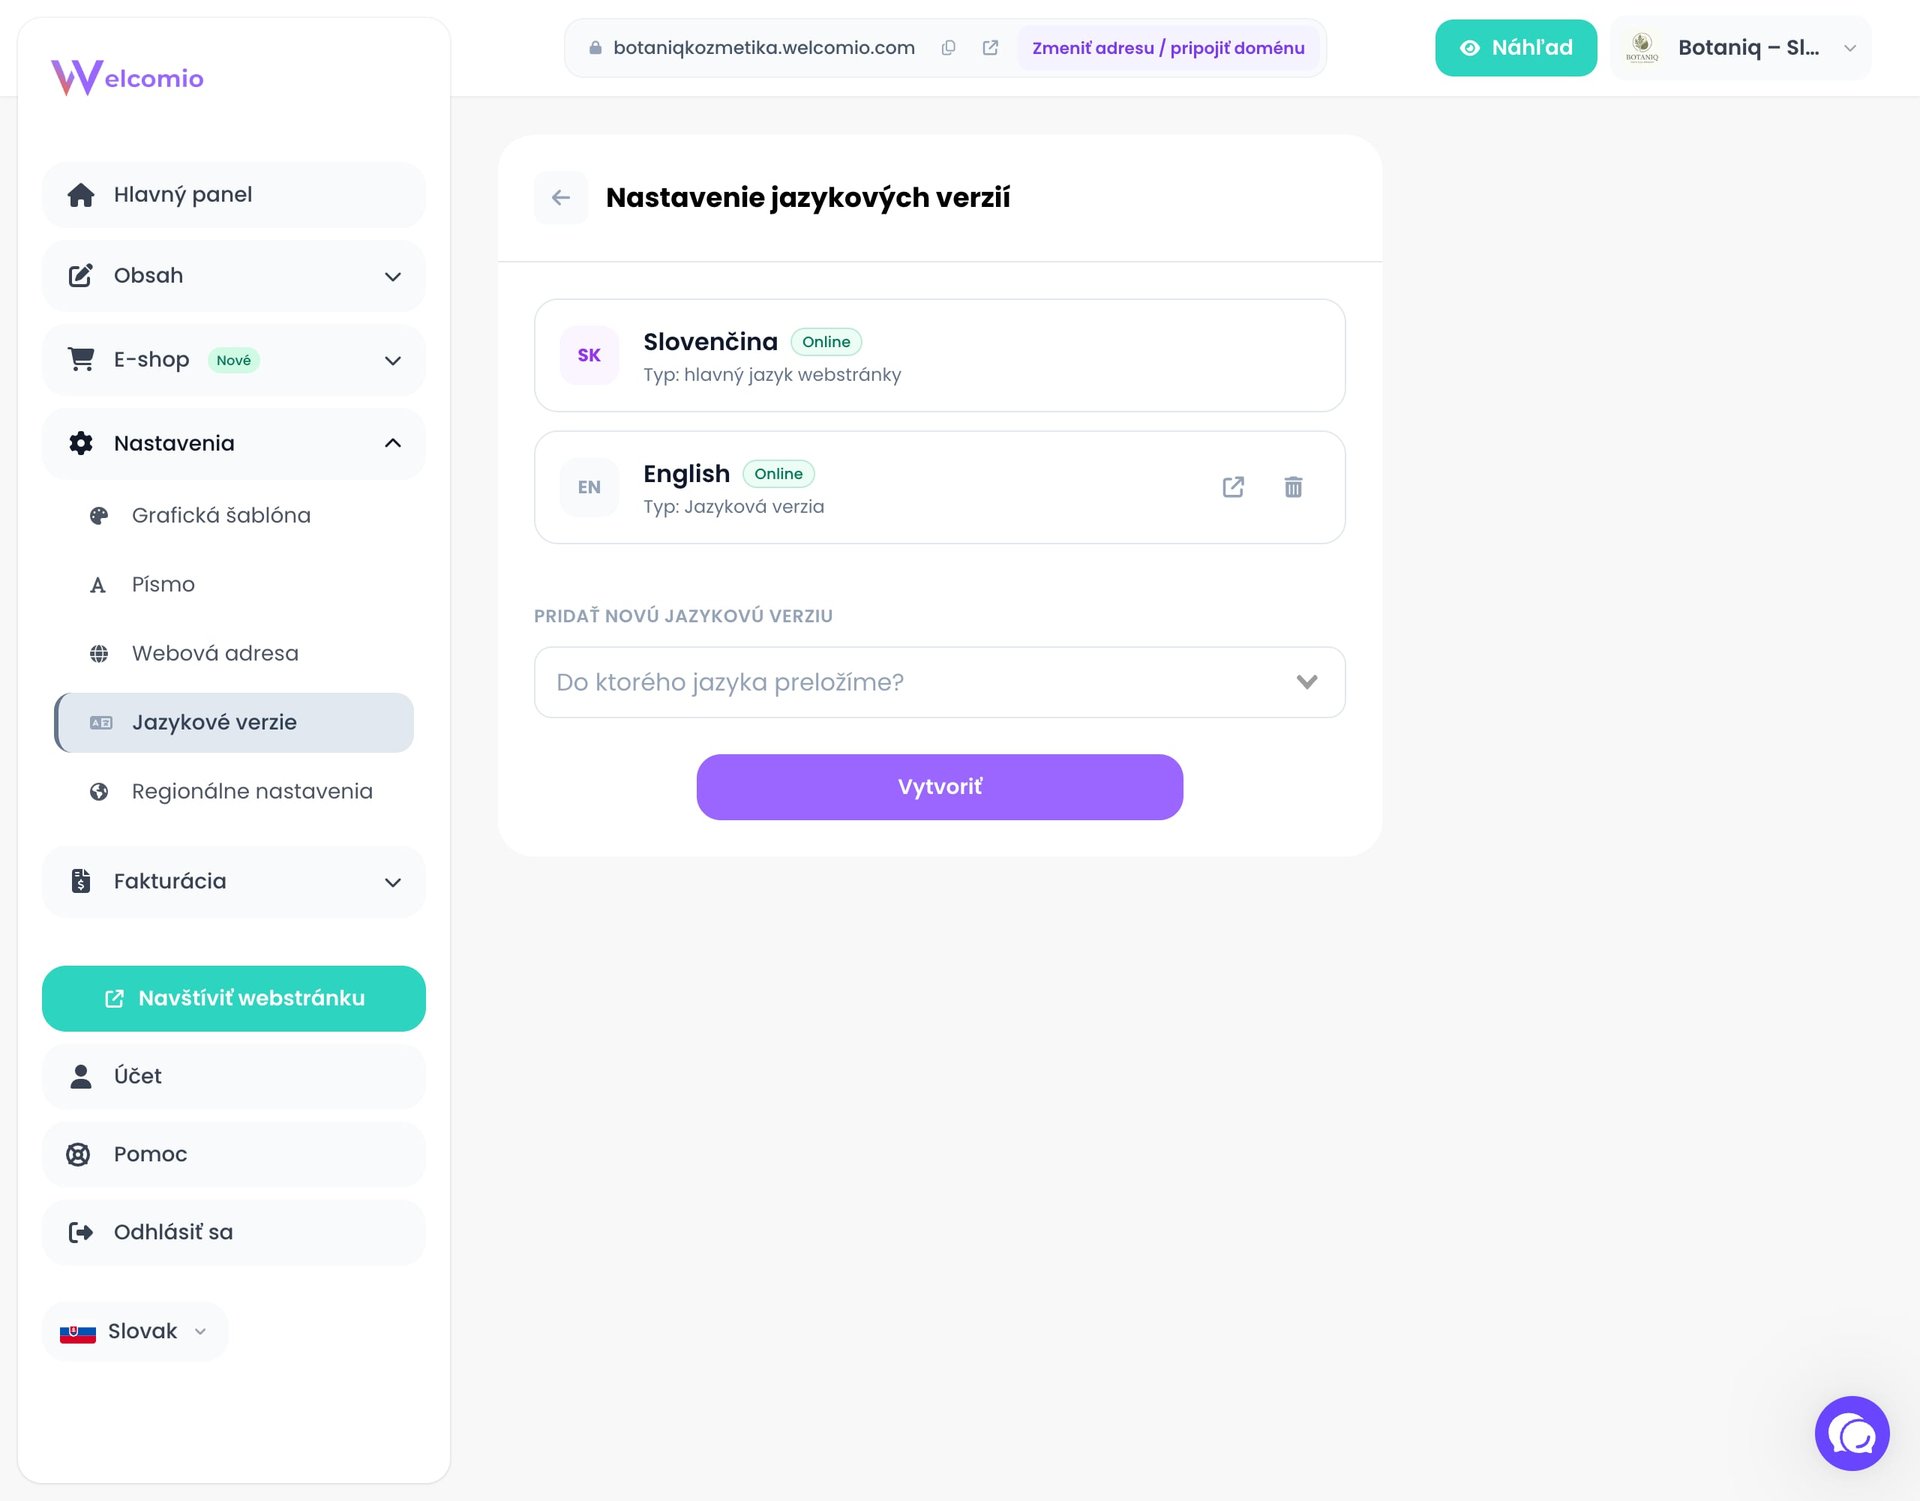Viewport: 1920px width, 1501px height.
Task: Click the back arrow beside the page title
Action: point(561,198)
